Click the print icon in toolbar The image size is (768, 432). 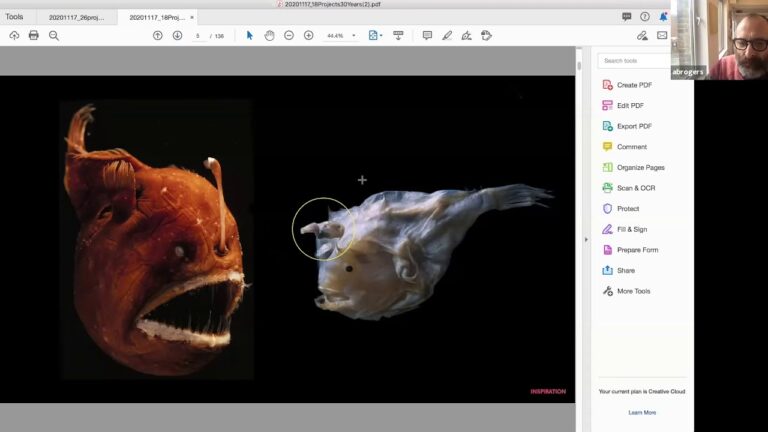point(34,35)
